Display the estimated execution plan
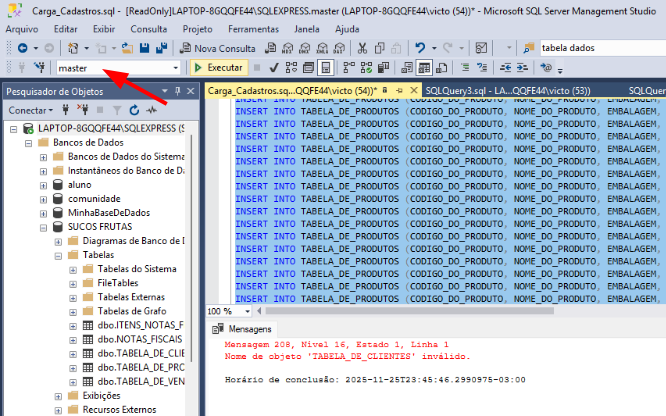 pos(291,68)
